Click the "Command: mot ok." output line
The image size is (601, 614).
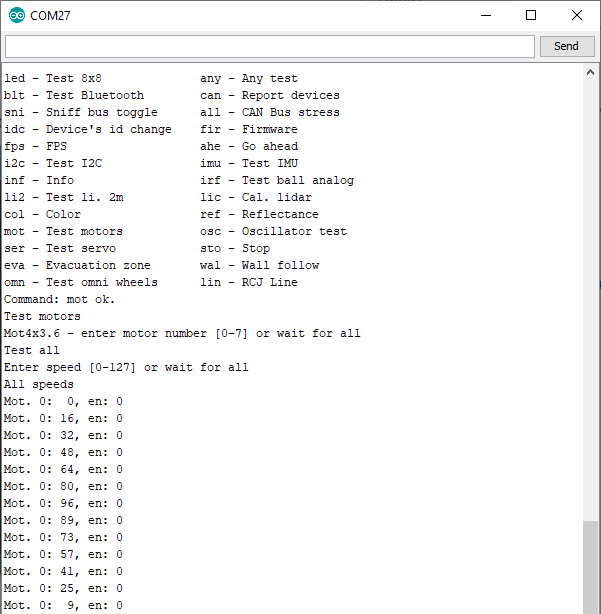[x=60, y=299]
